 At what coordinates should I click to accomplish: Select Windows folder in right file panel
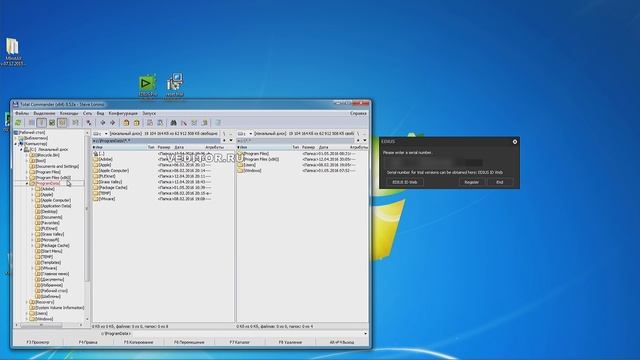[252, 171]
